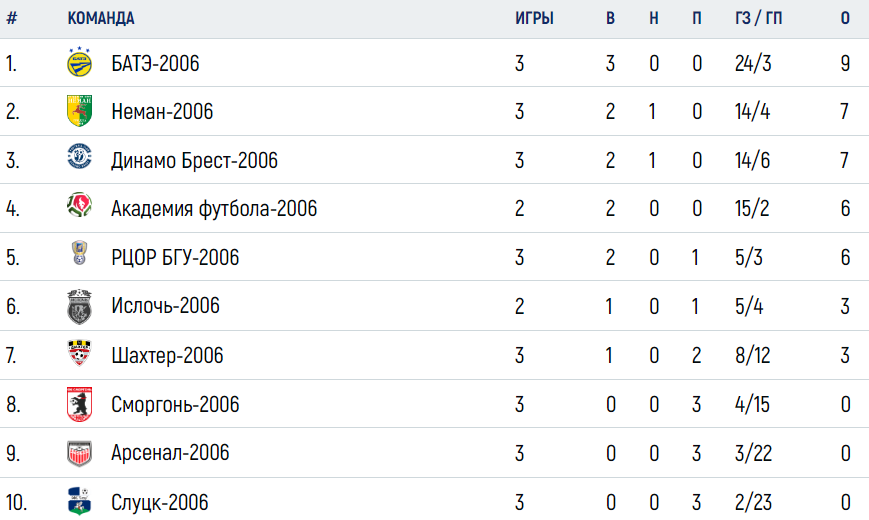Select the Слуцк-2006 team name

point(160,502)
